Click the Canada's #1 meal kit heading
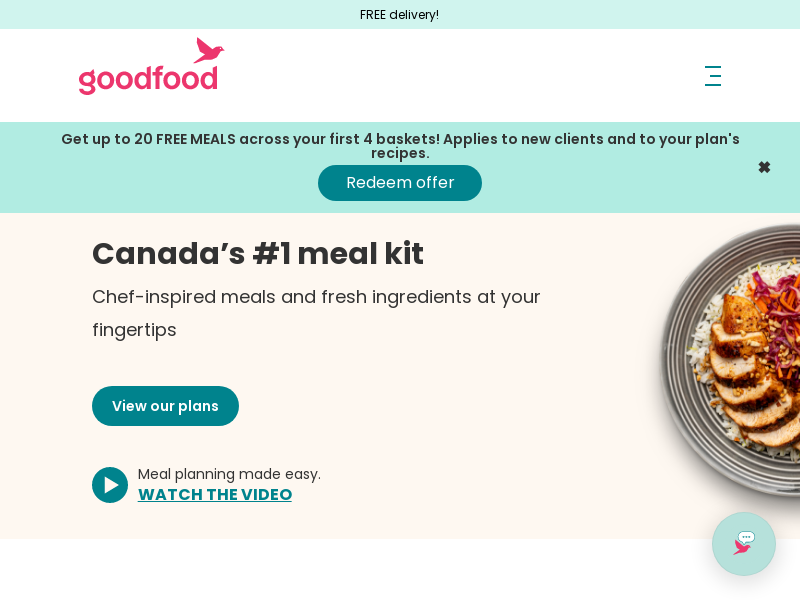The image size is (800, 600). pyautogui.click(x=258, y=254)
